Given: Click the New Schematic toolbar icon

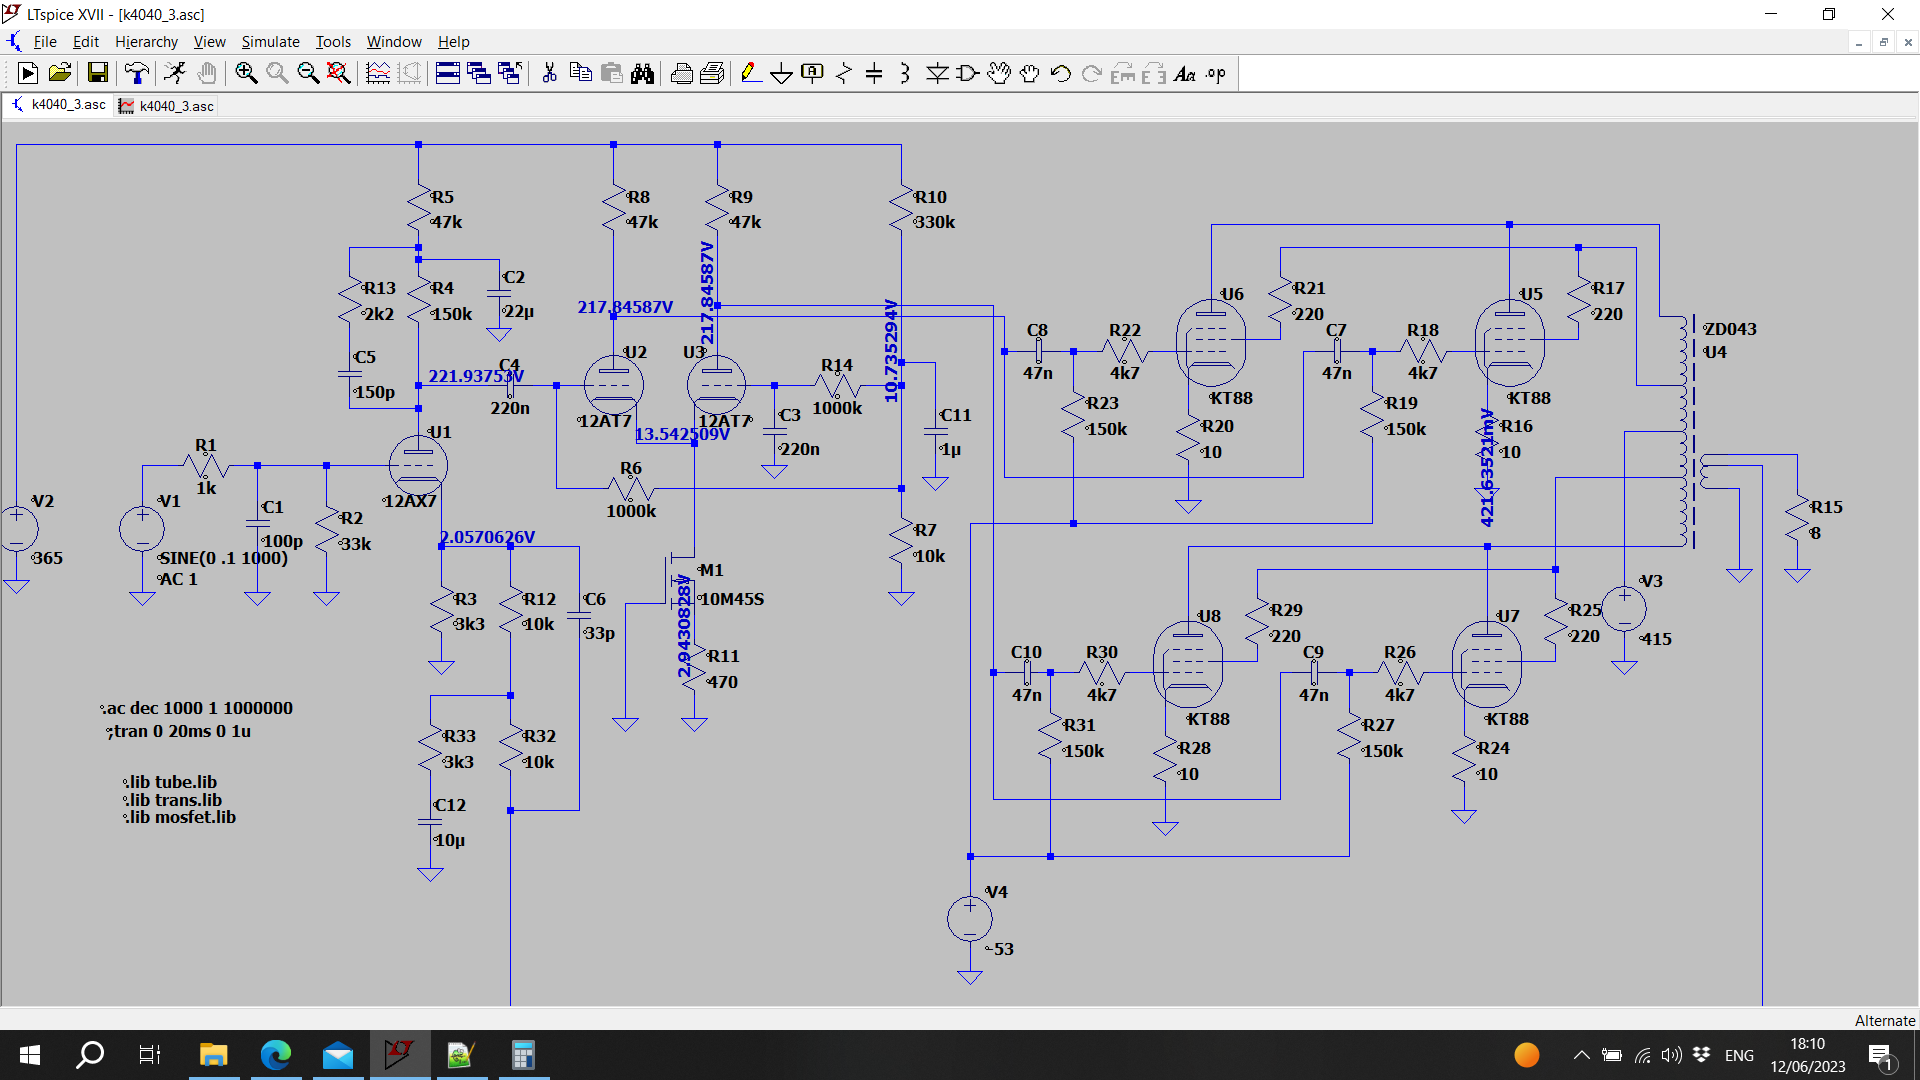Looking at the screenshot, I should tap(28, 73).
